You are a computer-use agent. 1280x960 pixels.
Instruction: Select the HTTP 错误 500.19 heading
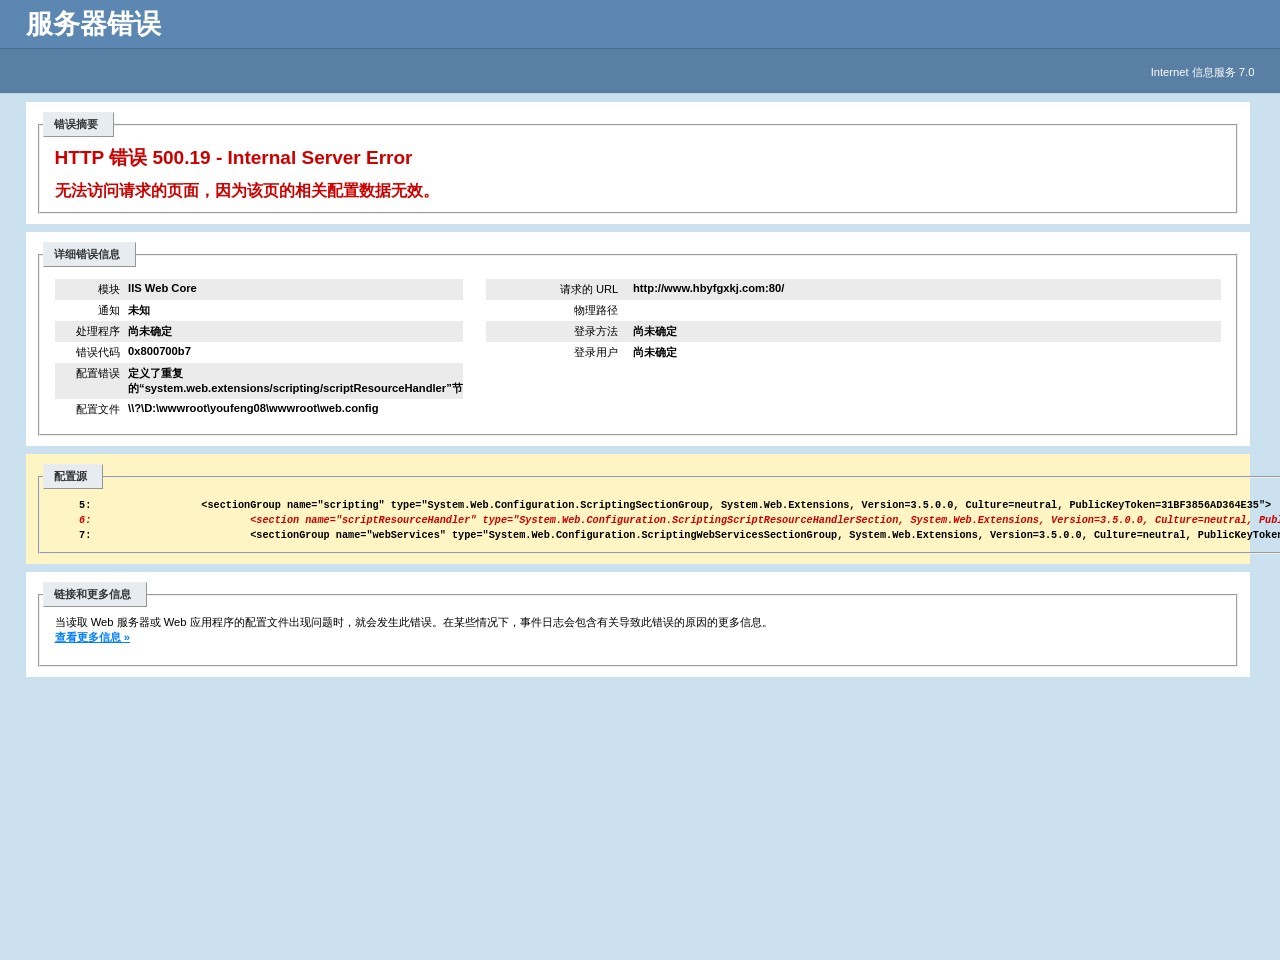tap(233, 158)
